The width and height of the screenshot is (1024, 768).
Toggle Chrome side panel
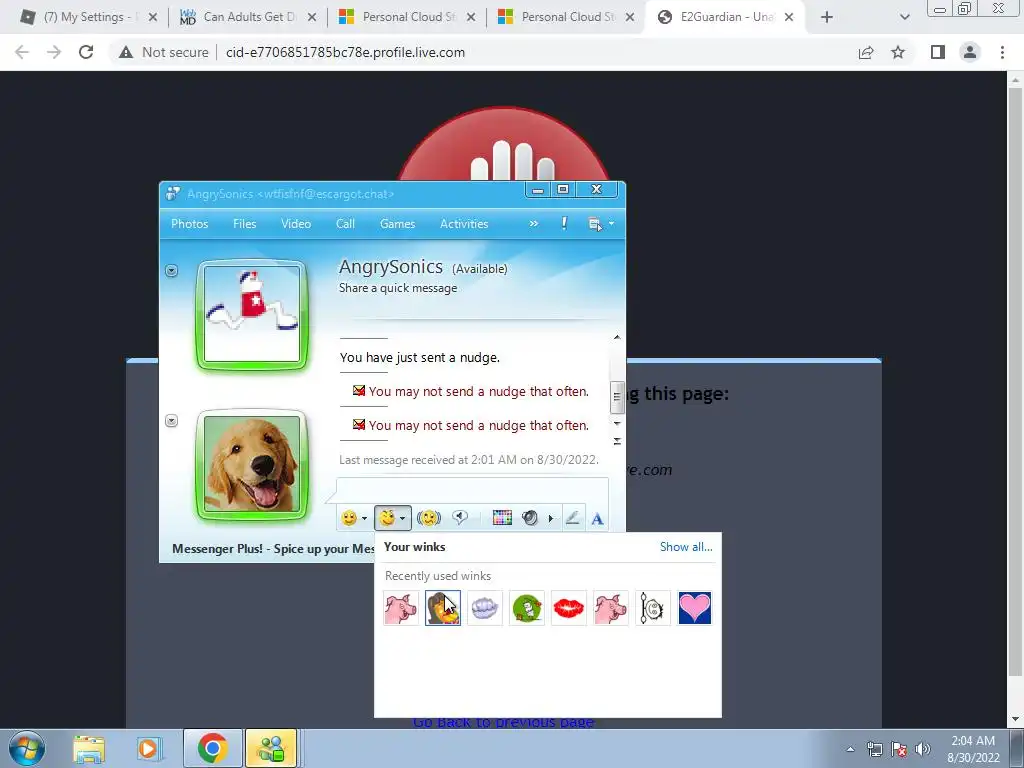pyautogui.click(x=938, y=52)
